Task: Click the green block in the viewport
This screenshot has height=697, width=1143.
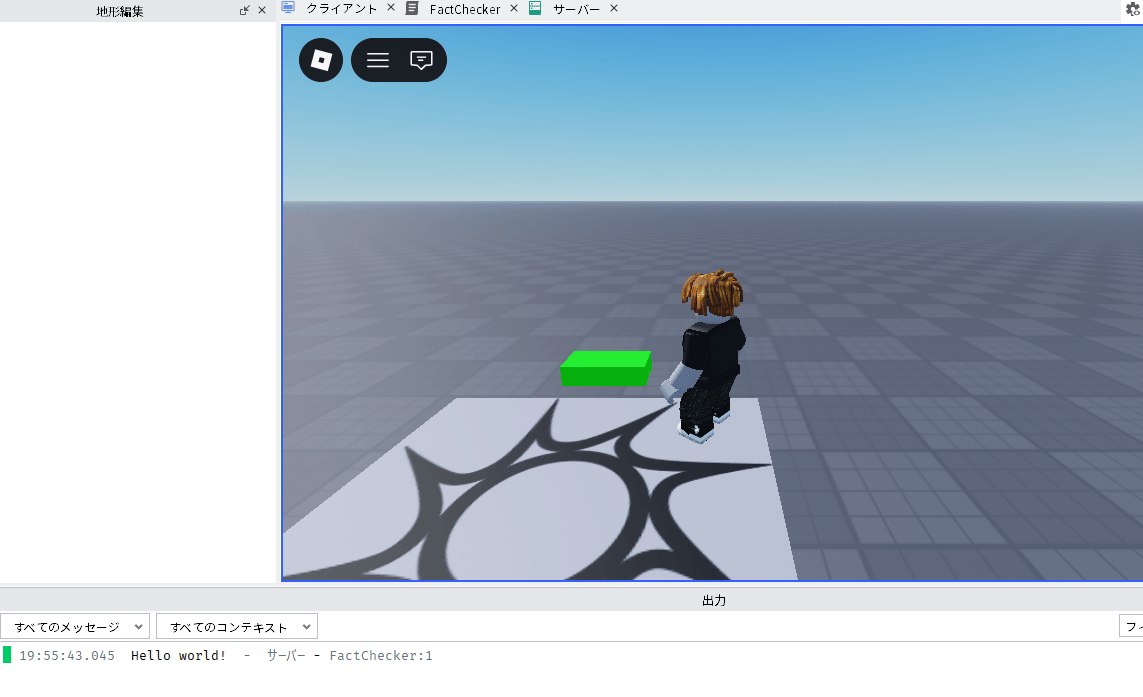Action: coord(606,368)
